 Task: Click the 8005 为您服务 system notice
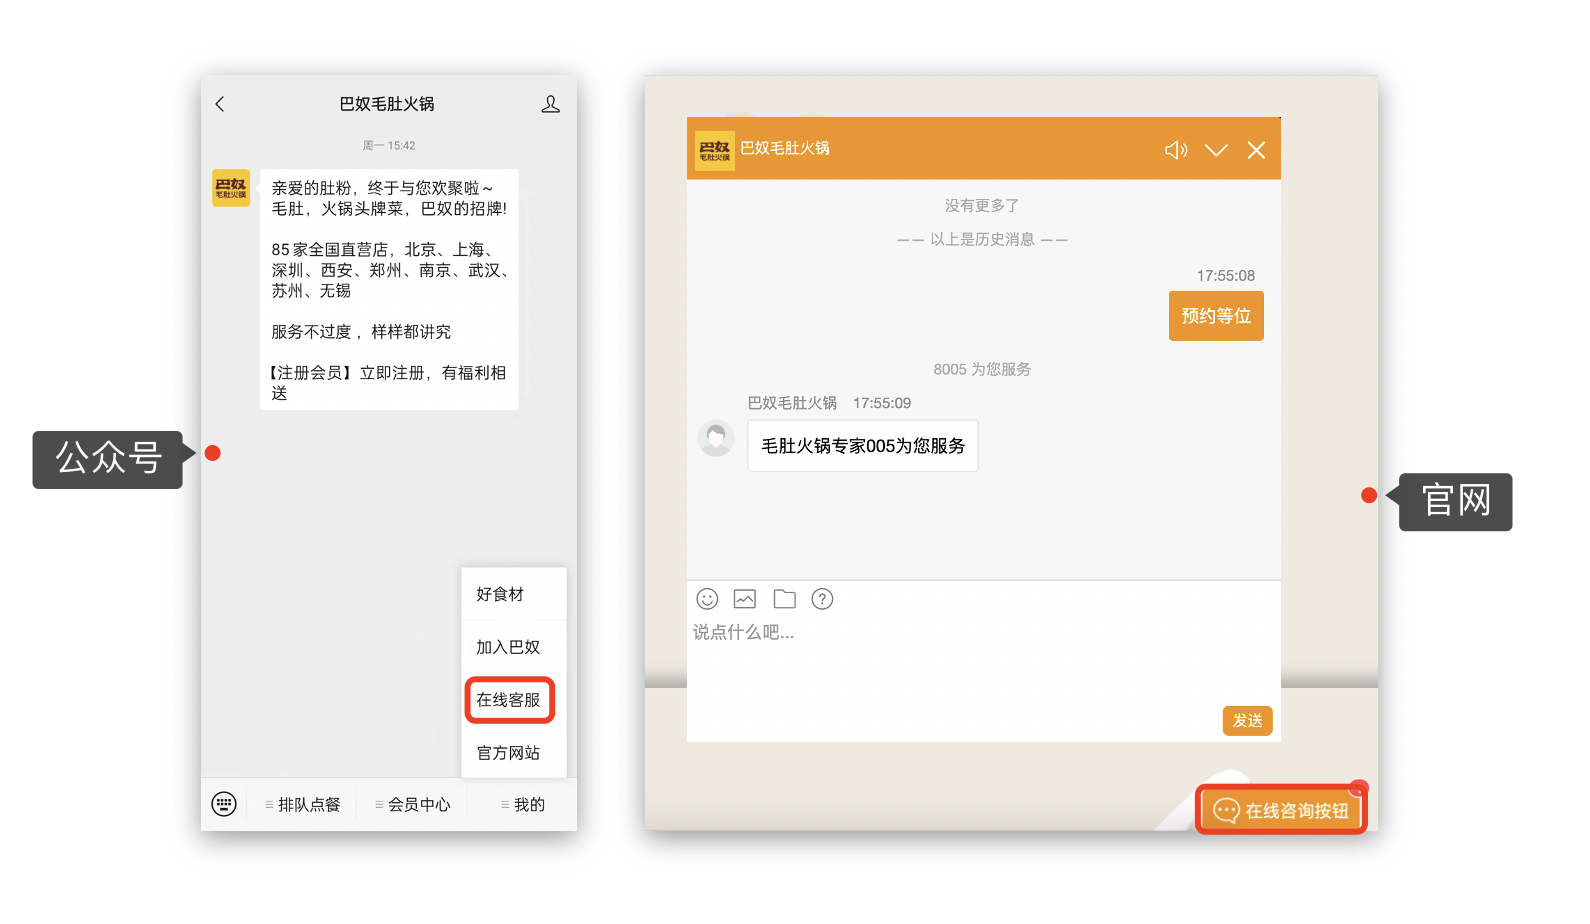click(x=982, y=369)
